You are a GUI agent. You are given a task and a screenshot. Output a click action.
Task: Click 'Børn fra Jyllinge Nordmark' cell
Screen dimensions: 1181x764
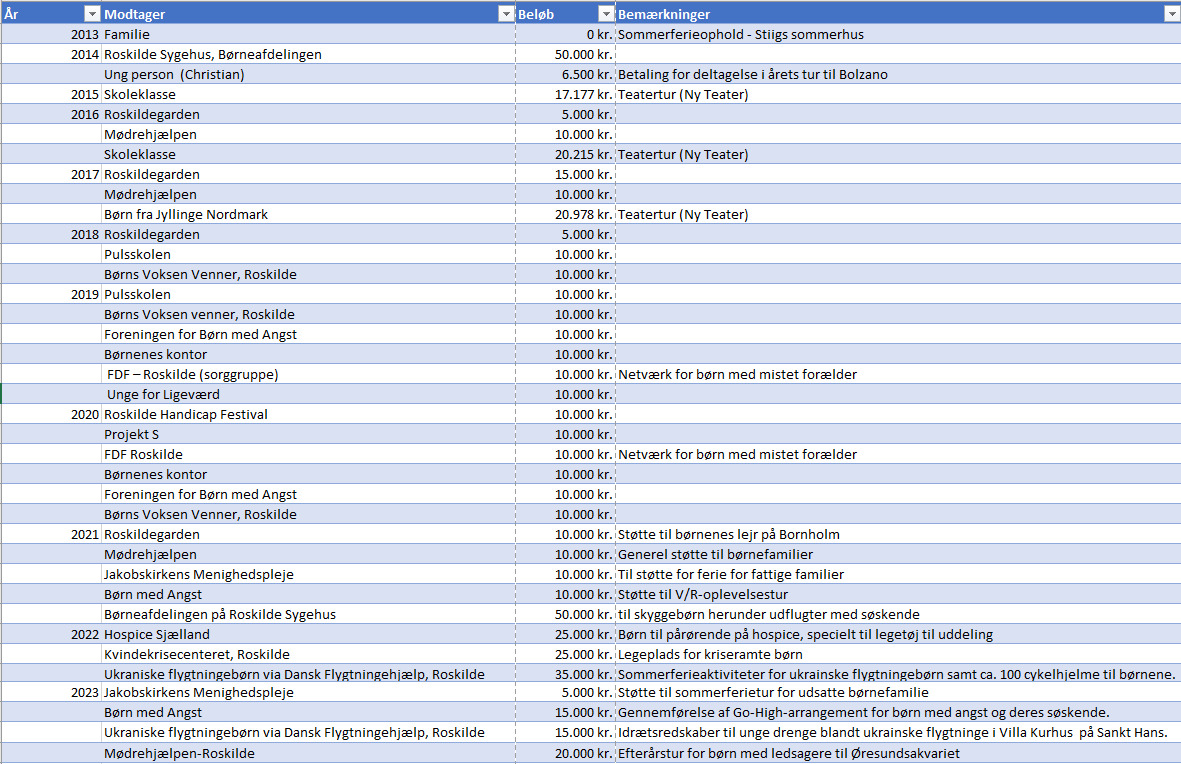tap(308, 214)
